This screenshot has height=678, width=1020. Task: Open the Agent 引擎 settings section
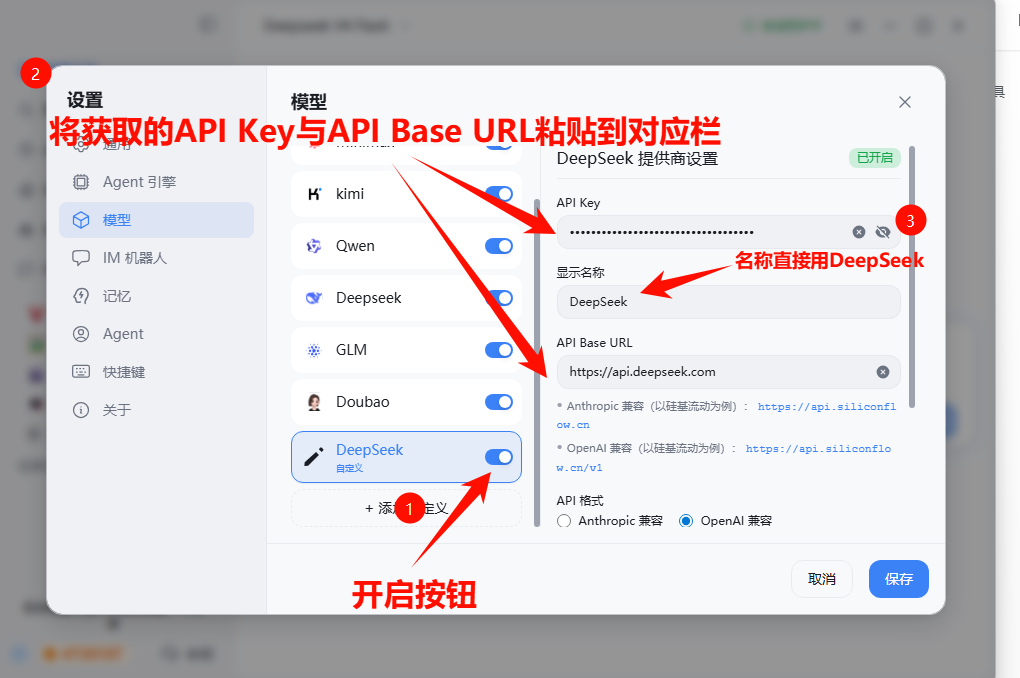pyautogui.click(x=156, y=182)
